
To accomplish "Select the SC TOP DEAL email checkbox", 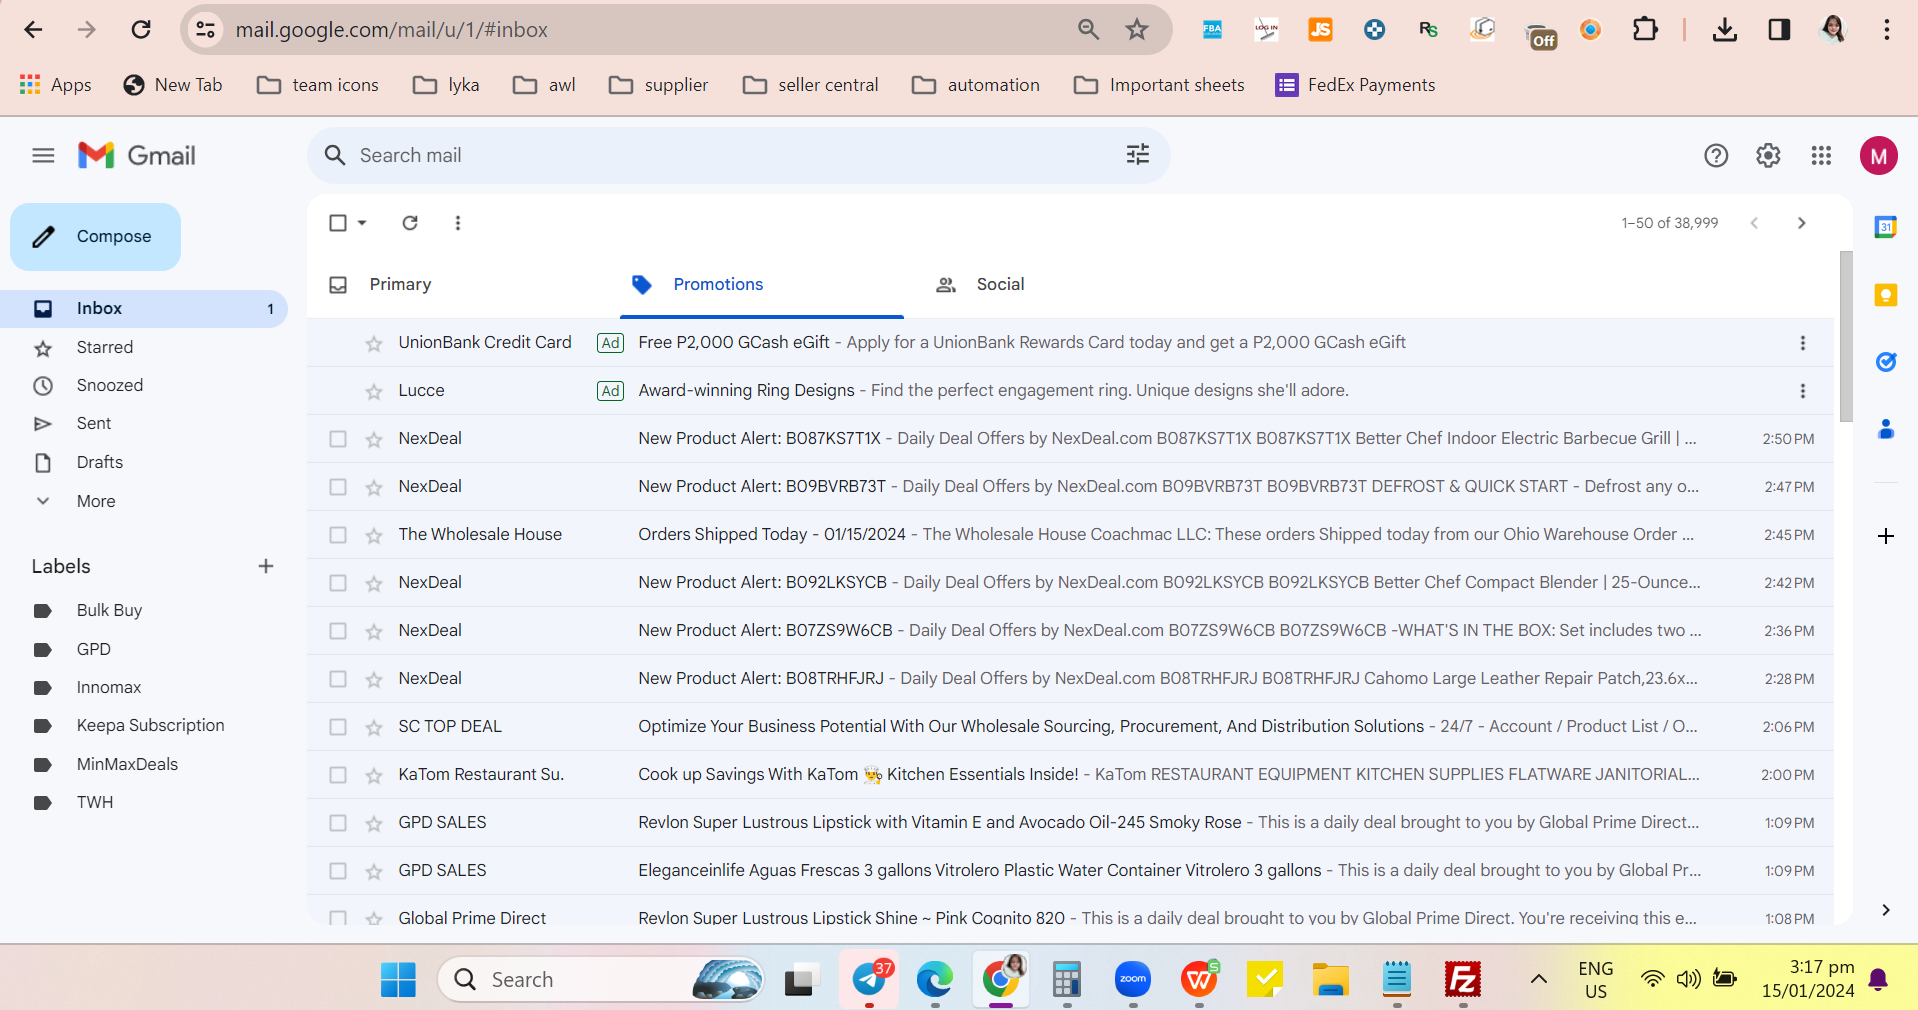I will click(x=338, y=727).
